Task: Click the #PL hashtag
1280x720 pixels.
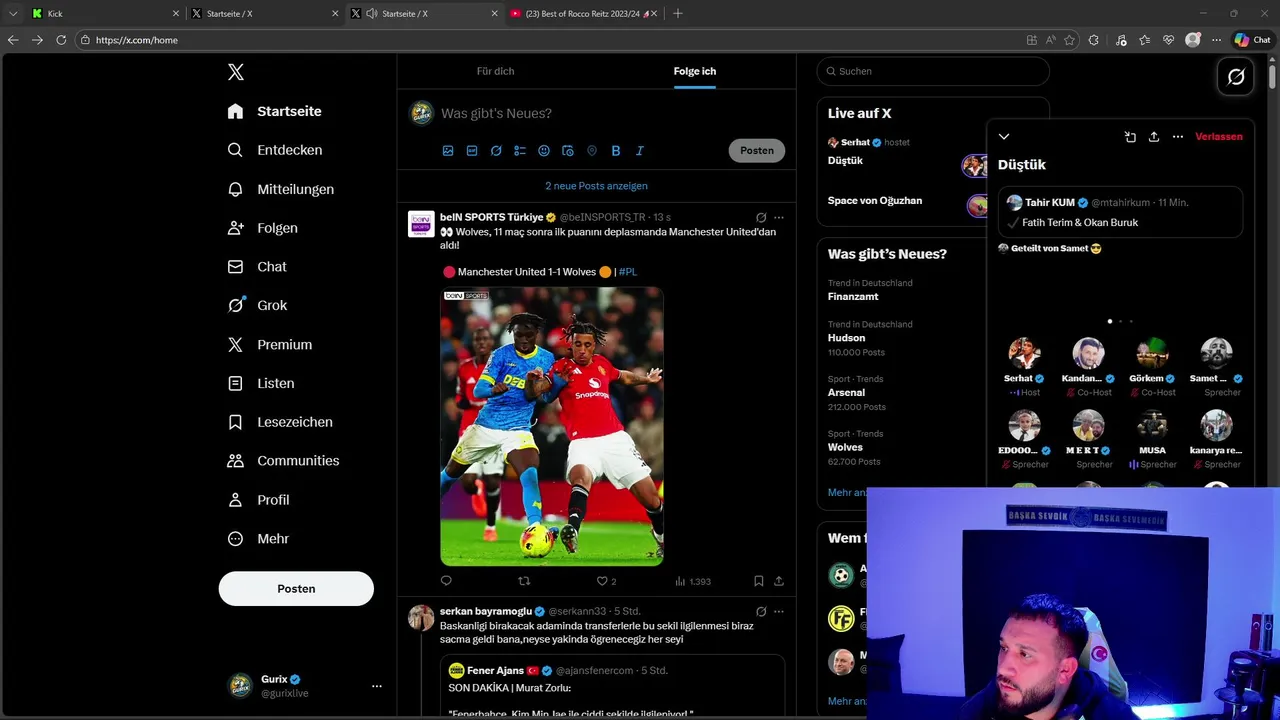Action: click(627, 272)
